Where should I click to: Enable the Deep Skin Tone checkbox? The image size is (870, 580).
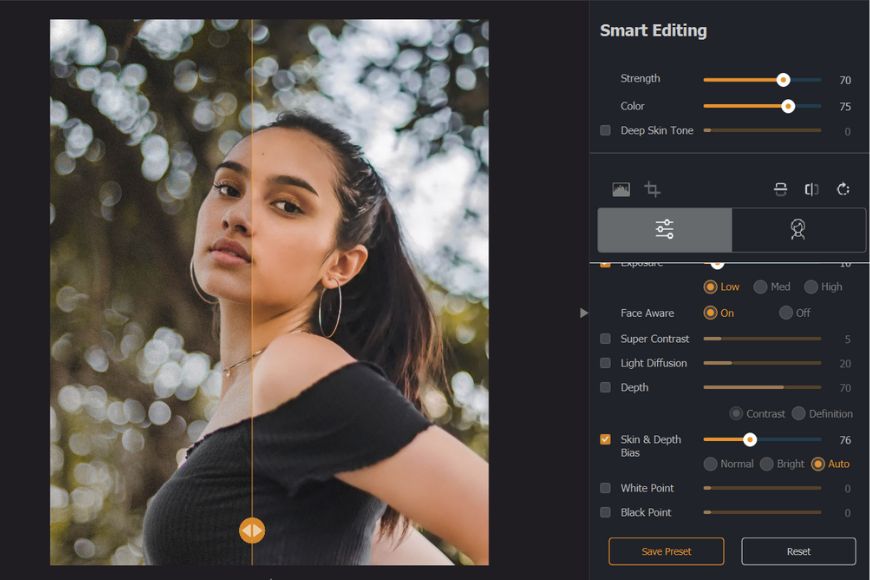tap(605, 130)
